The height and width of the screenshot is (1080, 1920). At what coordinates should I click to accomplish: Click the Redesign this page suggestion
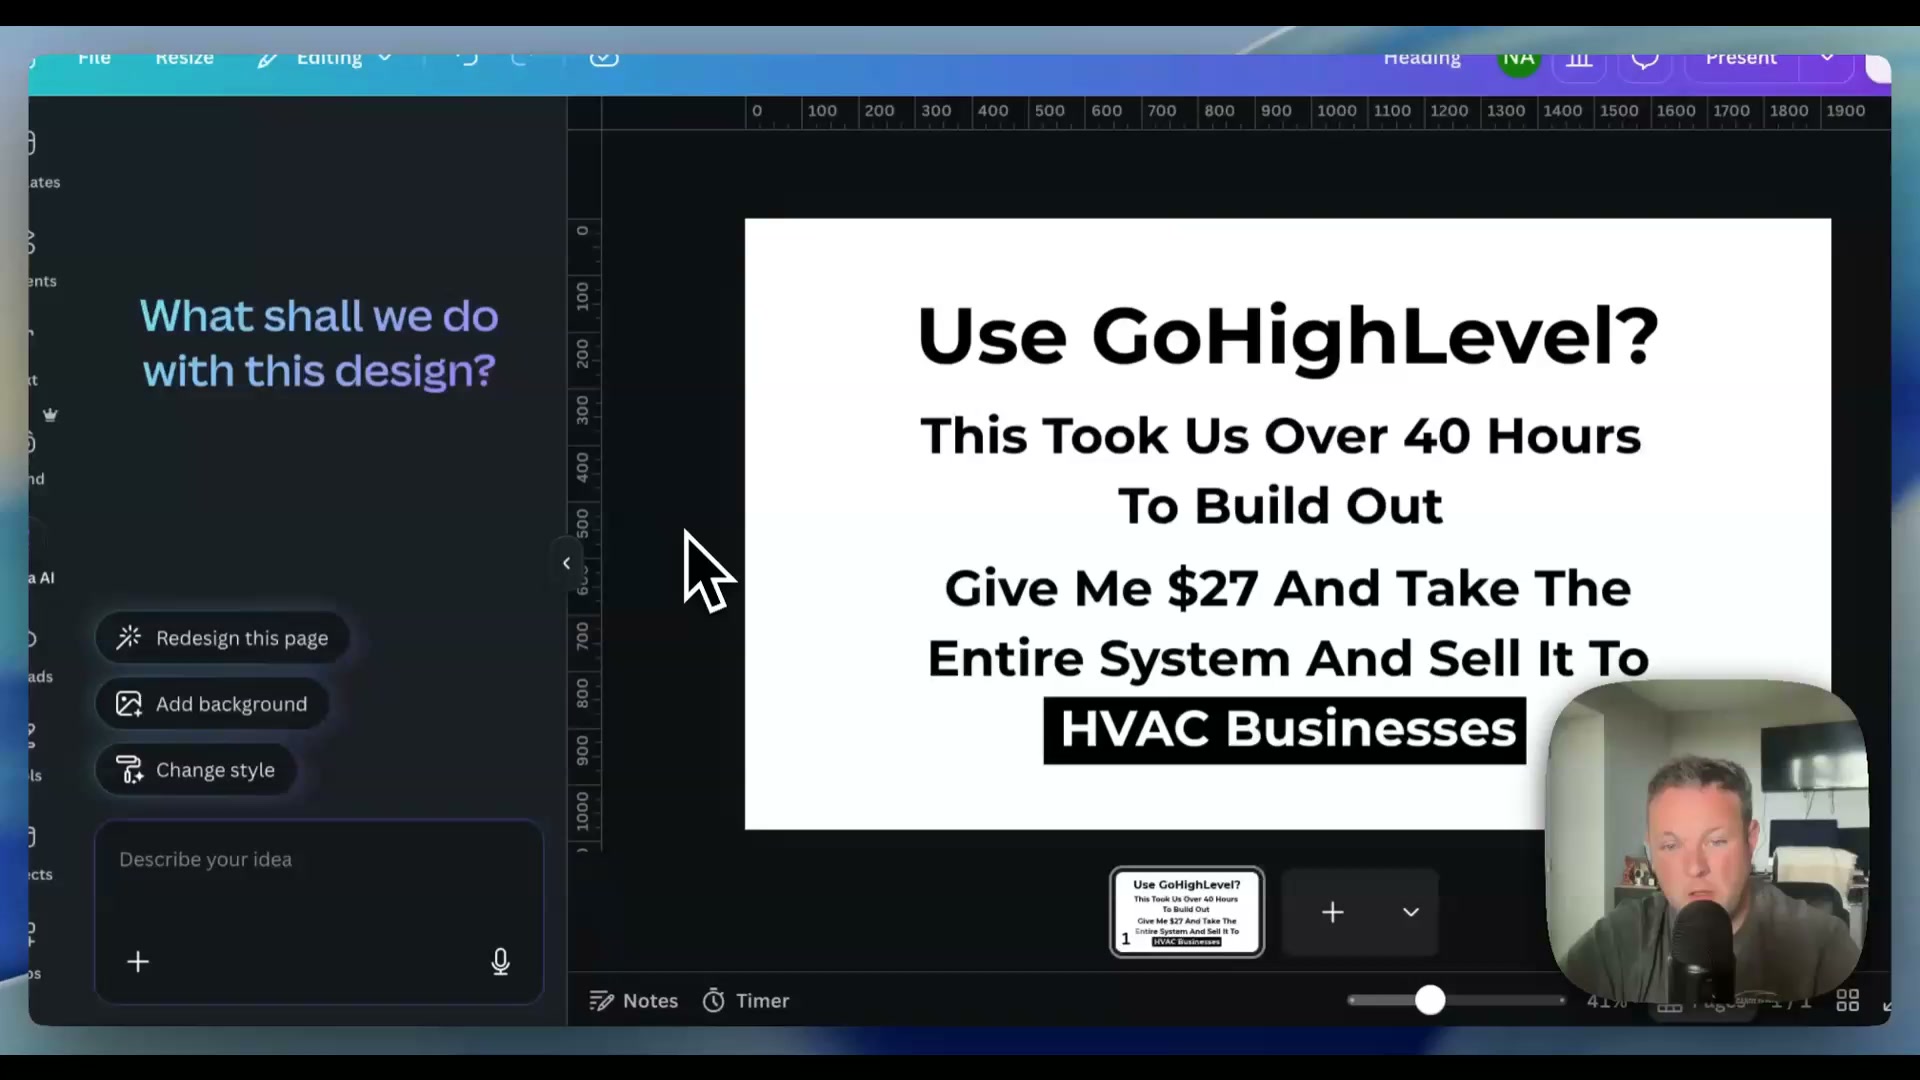[222, 638]
